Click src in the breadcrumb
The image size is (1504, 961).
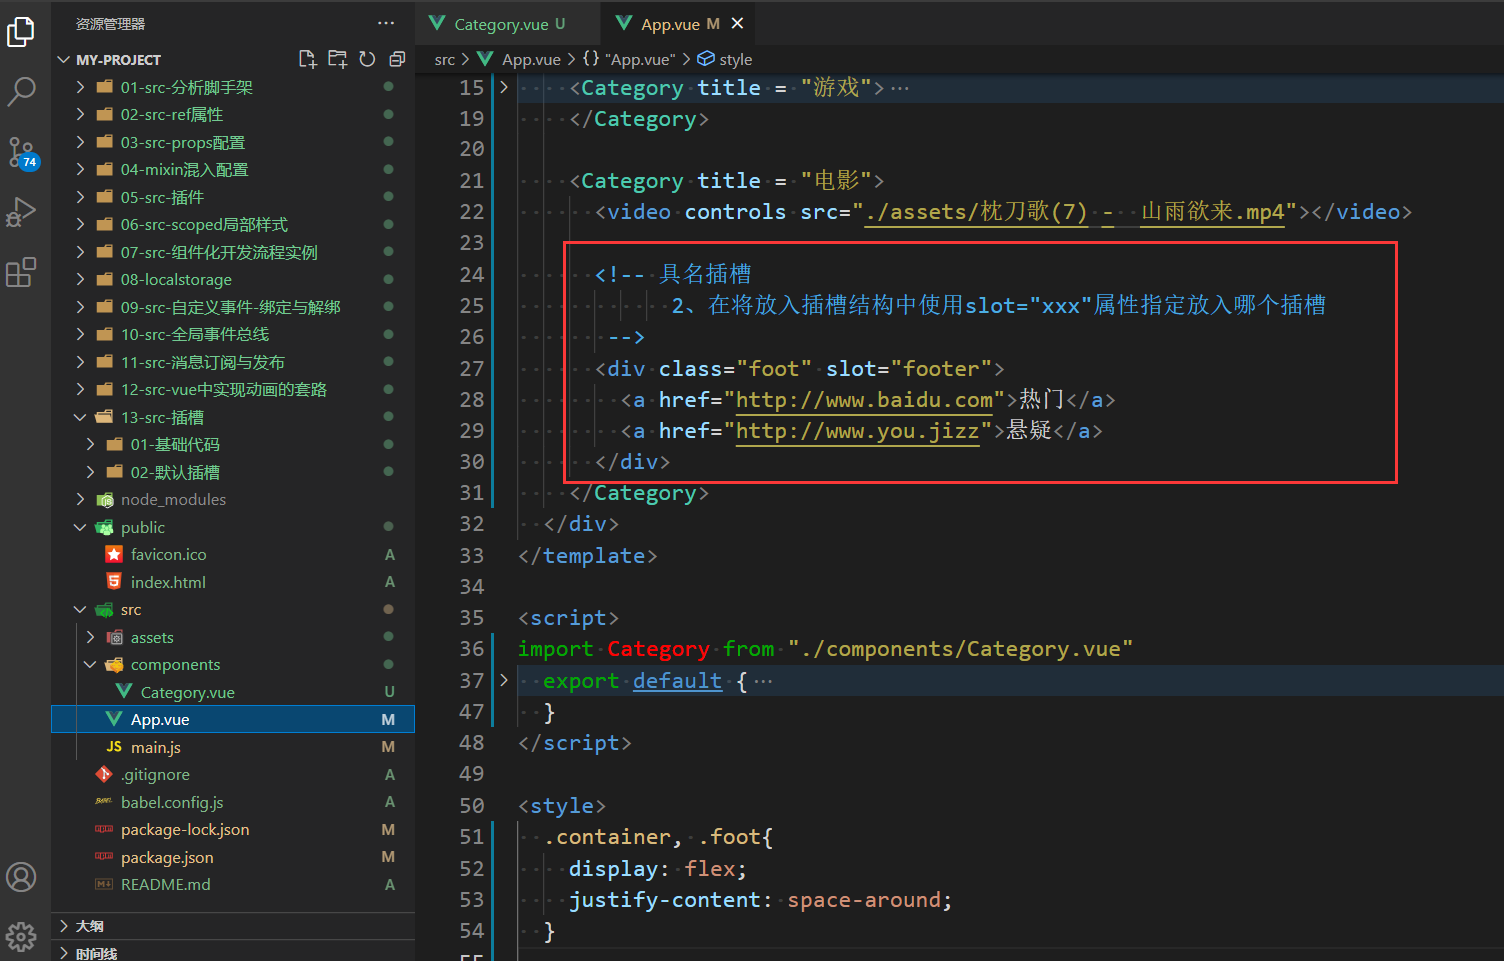[x=445, y=60]
